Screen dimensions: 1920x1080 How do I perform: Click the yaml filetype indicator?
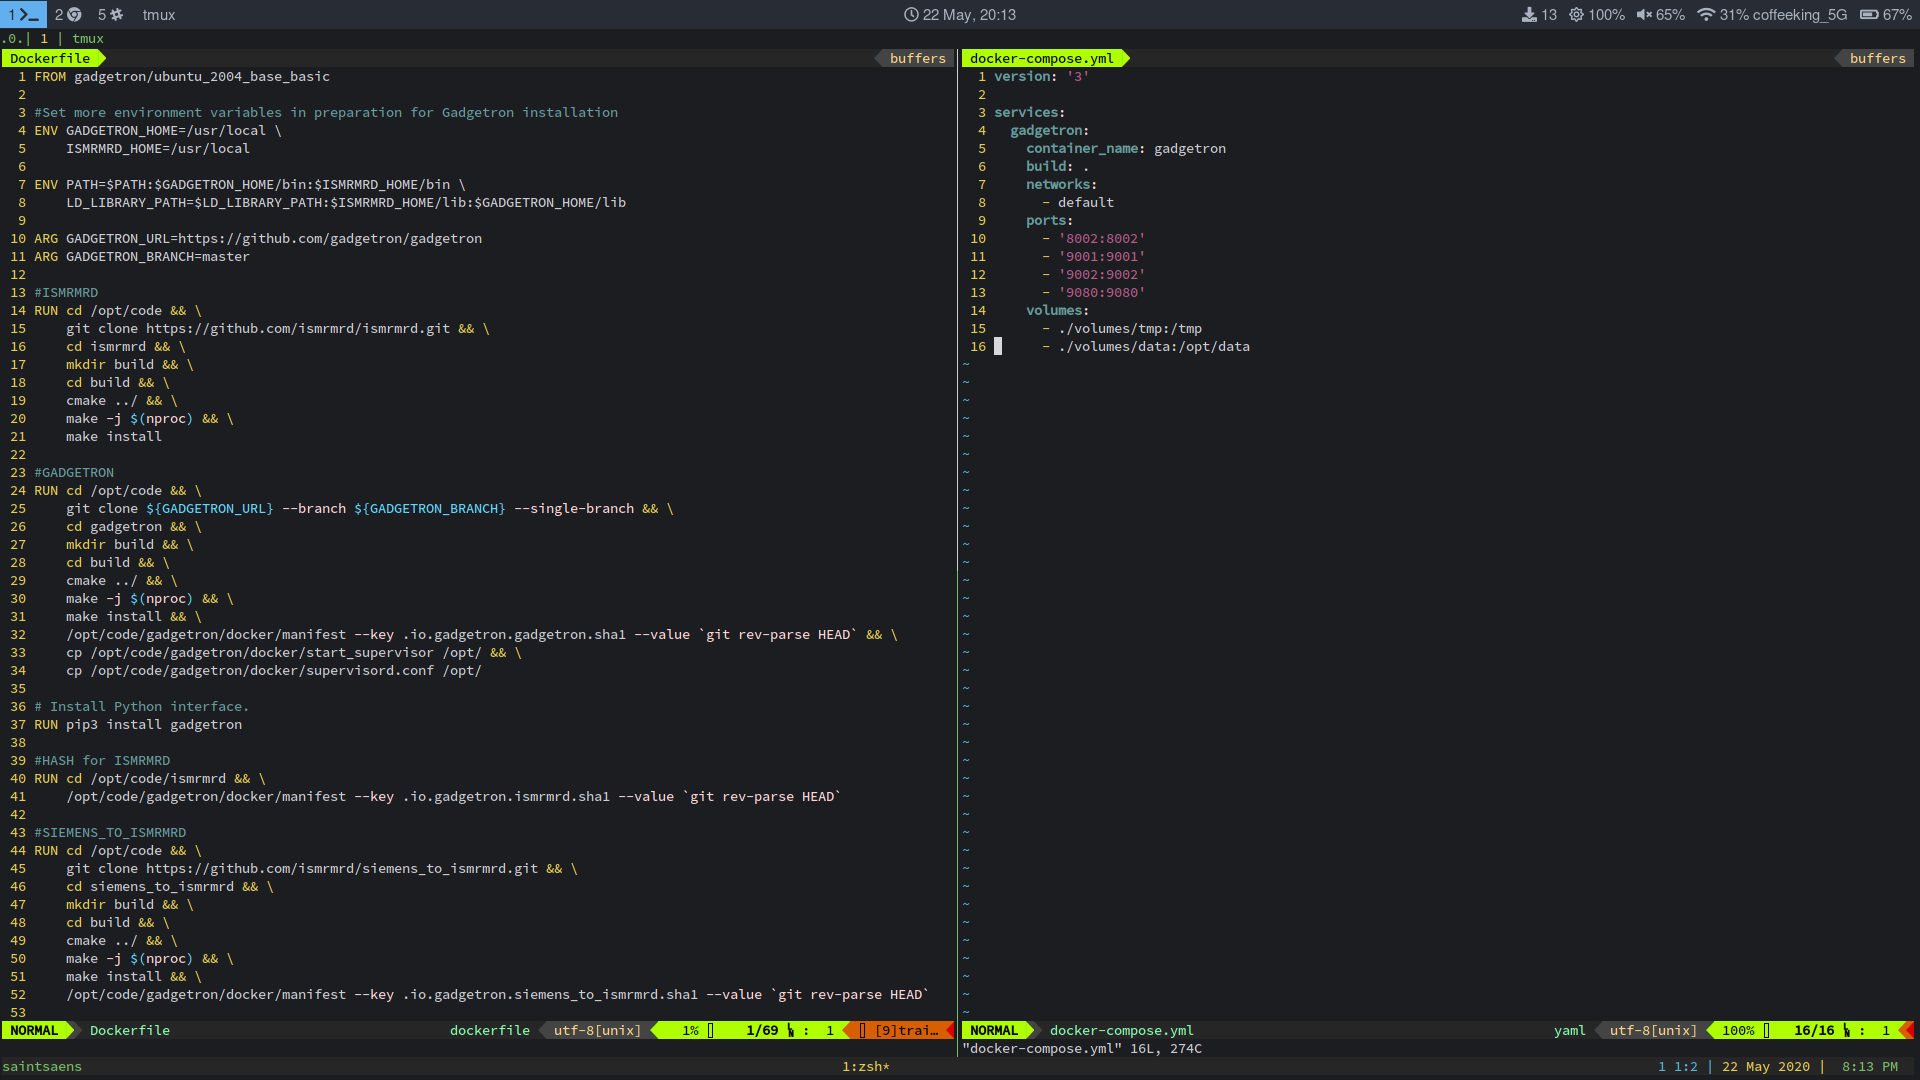click(x=1570, y=1030)
